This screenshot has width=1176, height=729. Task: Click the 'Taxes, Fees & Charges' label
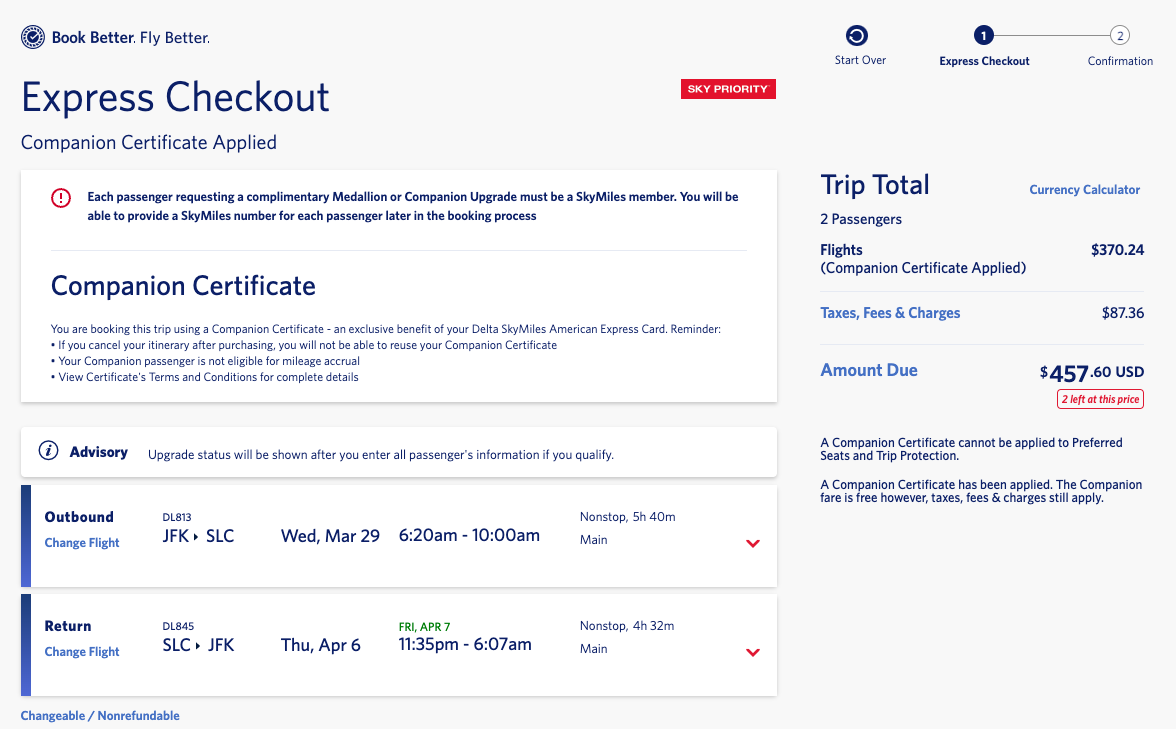[x=889, y=312]
